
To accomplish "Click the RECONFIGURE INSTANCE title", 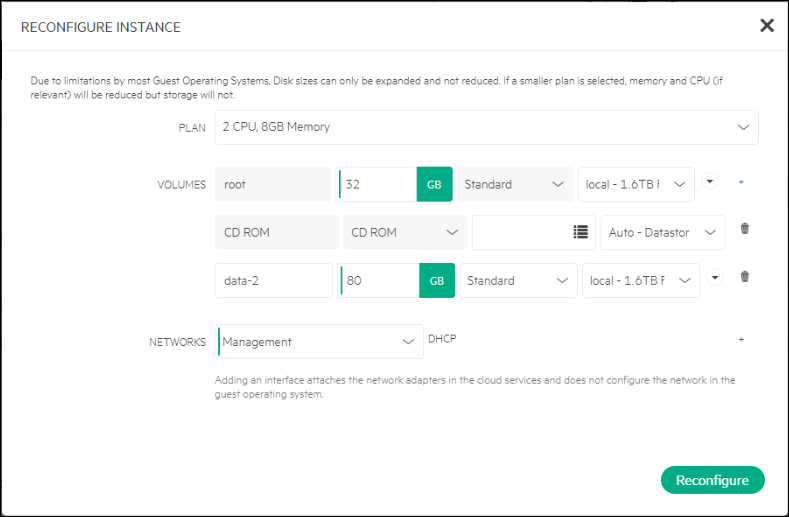I will tap(101, 27).
